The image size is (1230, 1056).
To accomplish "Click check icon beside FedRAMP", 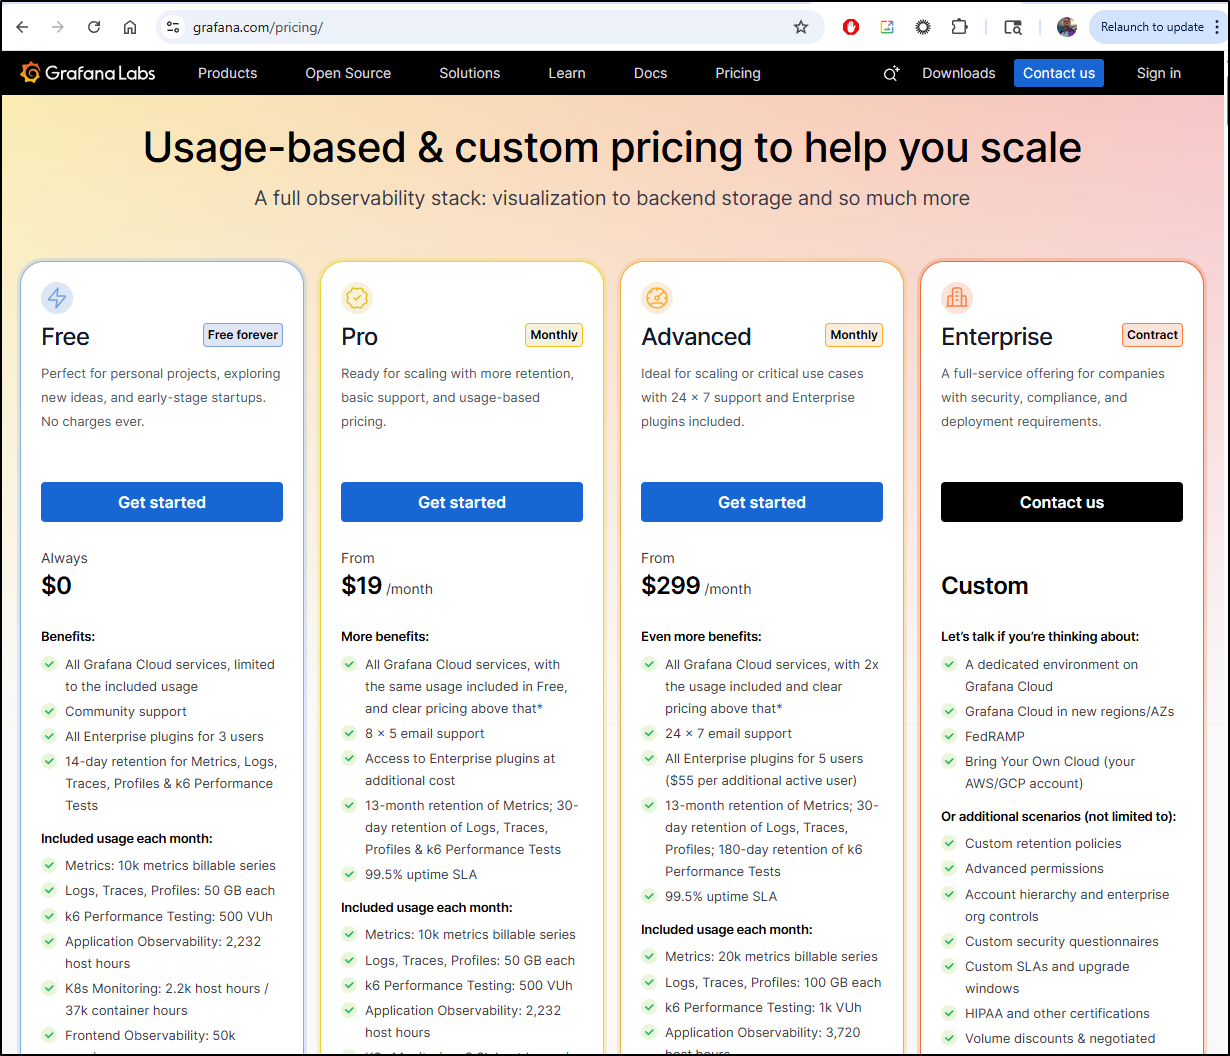I will coord(948,736).
